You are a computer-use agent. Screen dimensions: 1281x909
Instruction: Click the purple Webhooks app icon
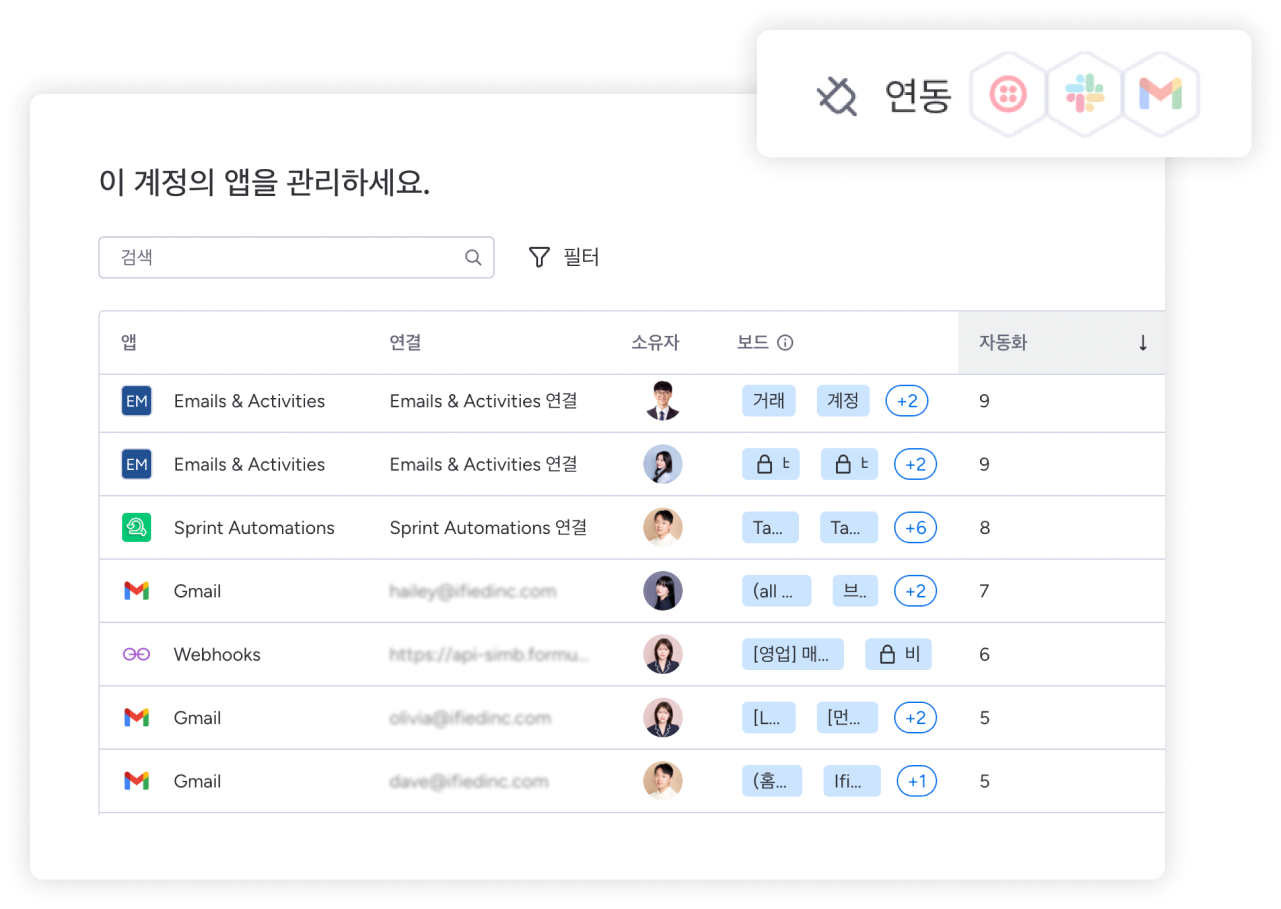tap(137, 655)
